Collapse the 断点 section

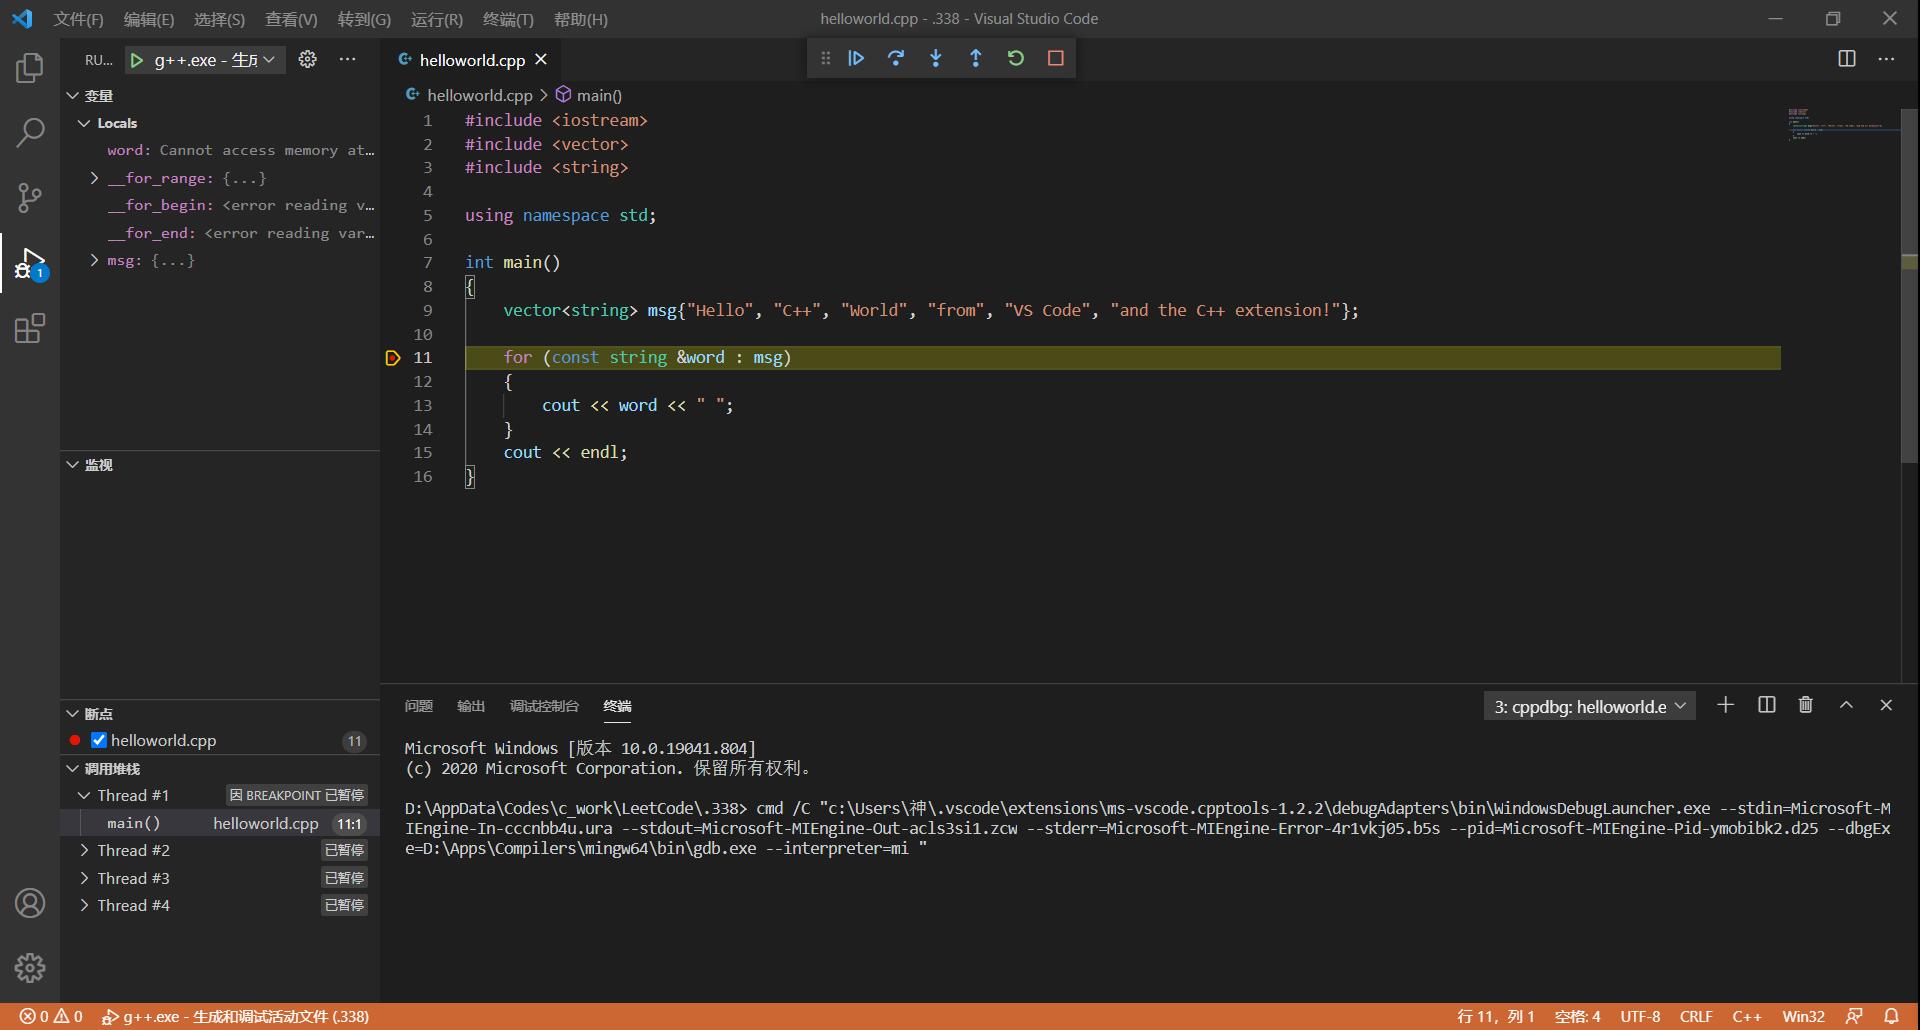pos(72,714)
